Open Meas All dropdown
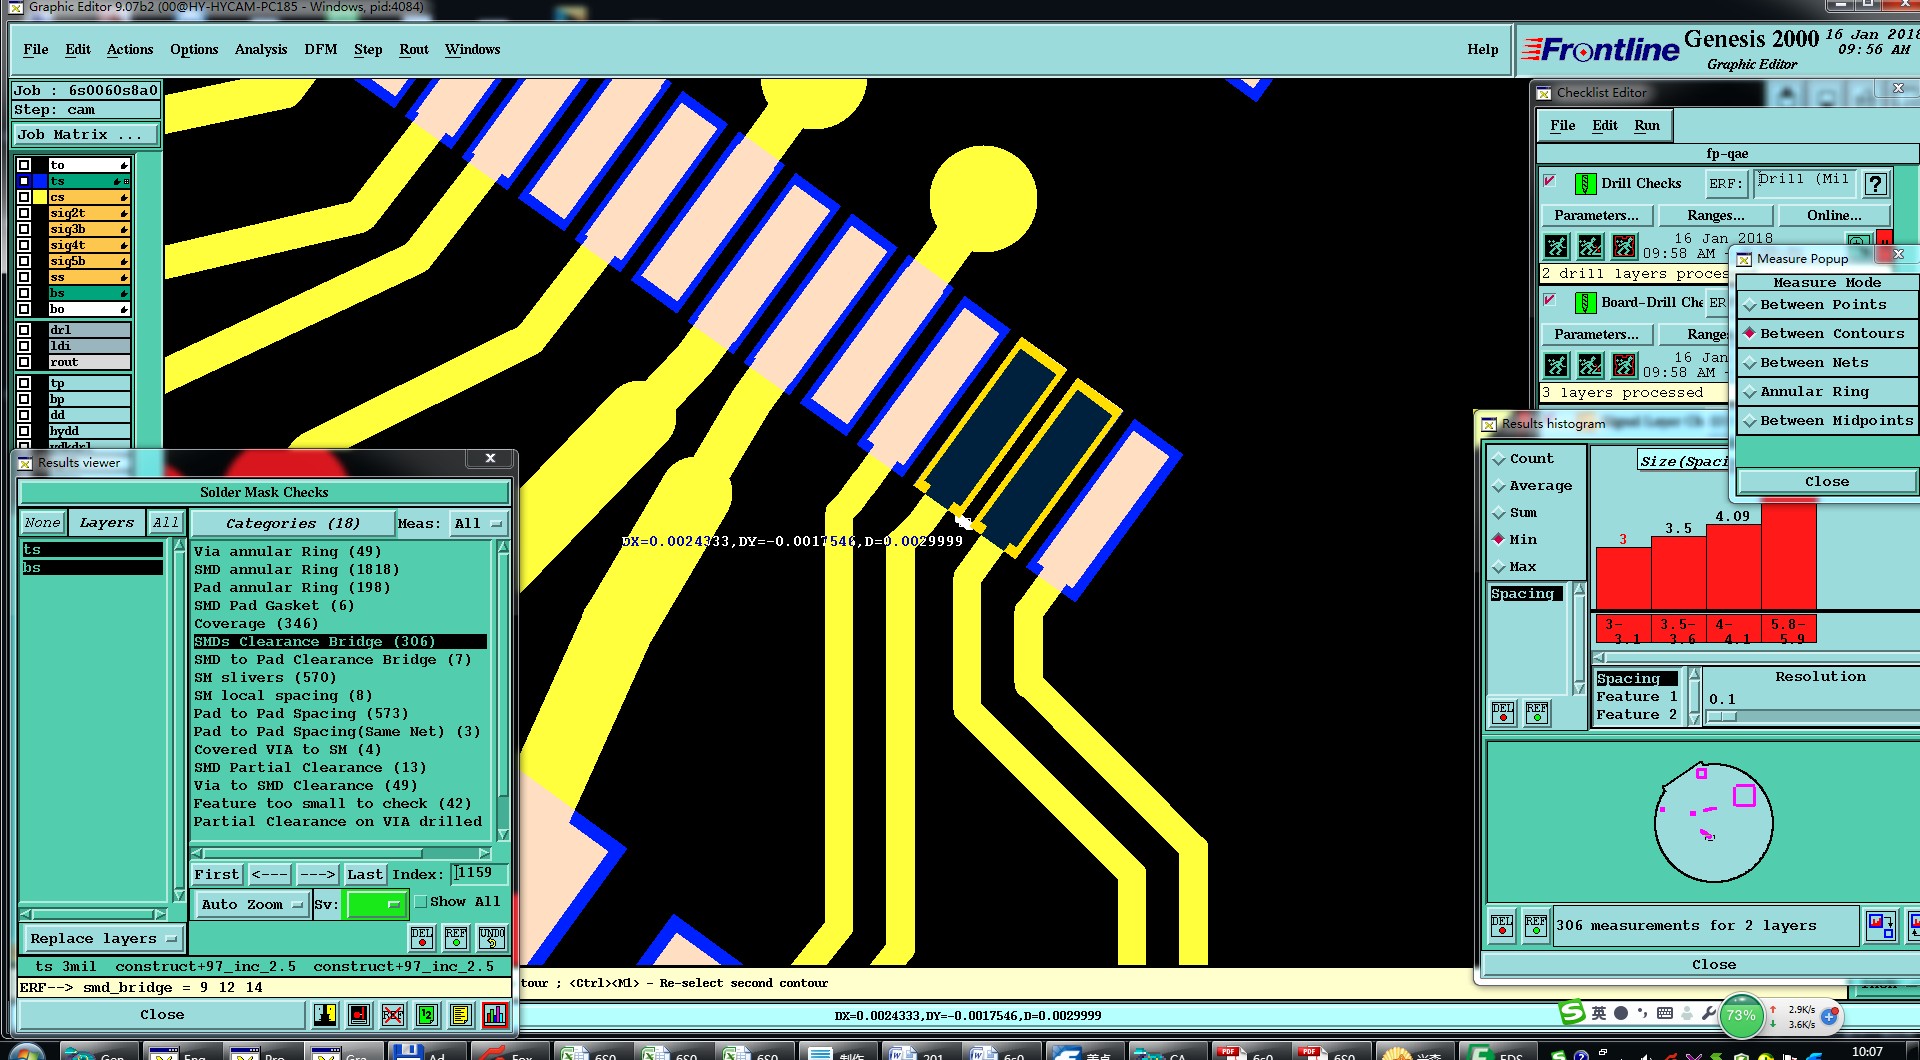This screenshot has width=1920, height=1060. pyautogui.click(x=479, y=524)
